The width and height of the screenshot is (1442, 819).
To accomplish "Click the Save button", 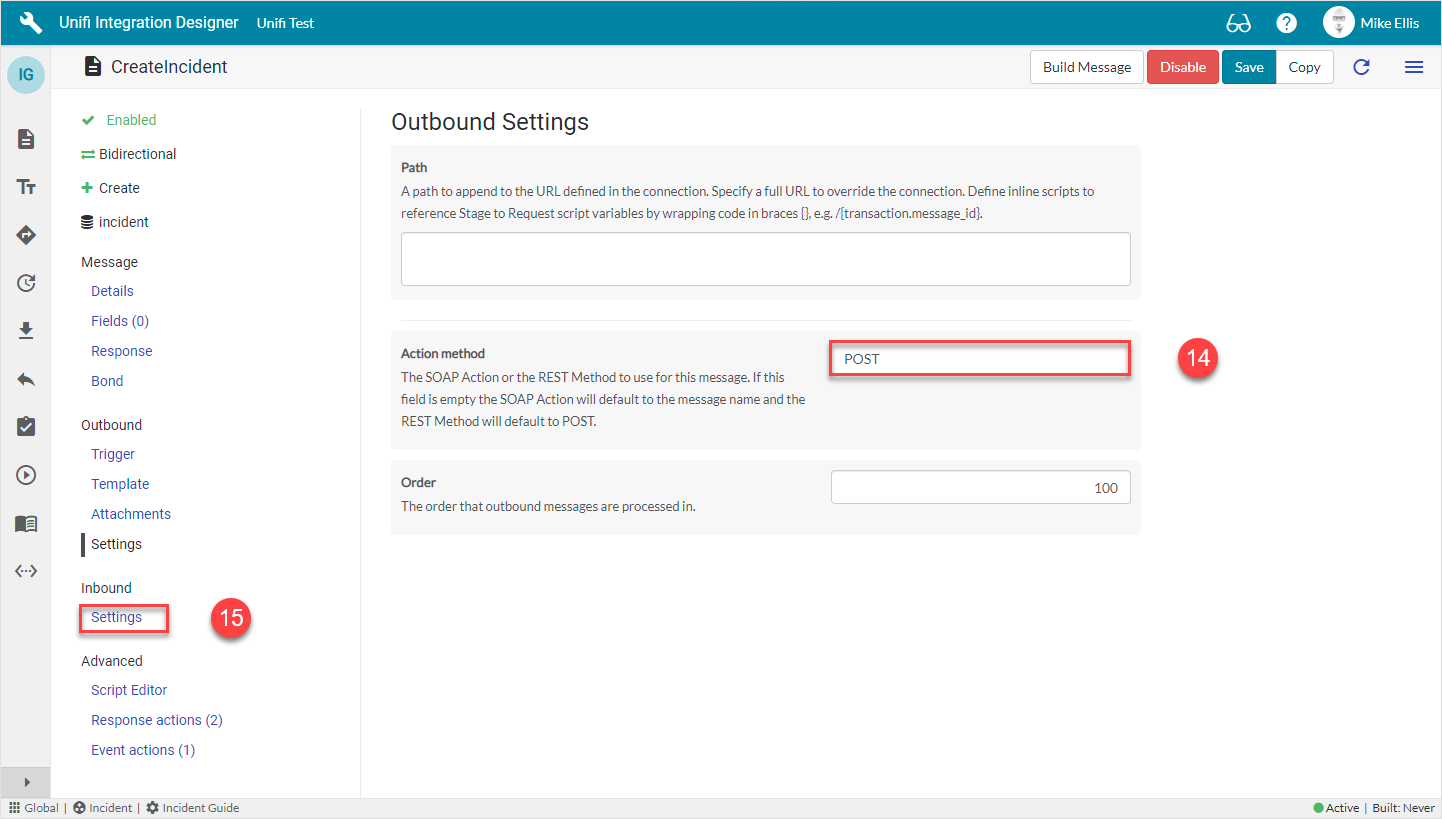I will pyautogui.click(x=1248, y=67).
